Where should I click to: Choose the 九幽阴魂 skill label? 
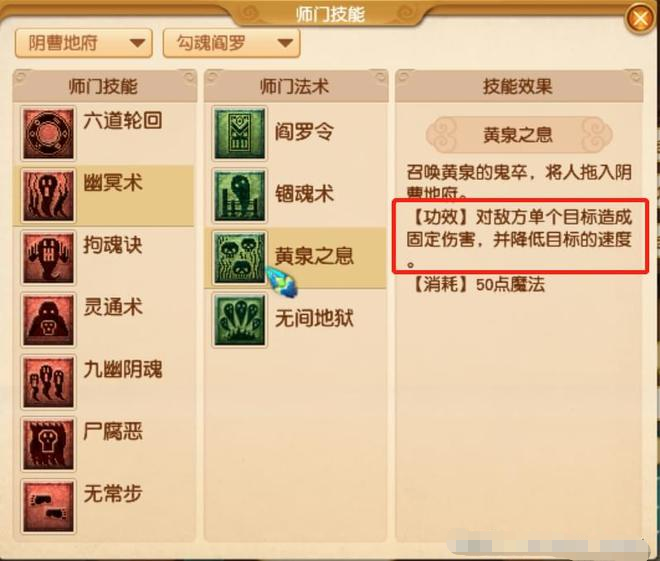tap(122, 369)
